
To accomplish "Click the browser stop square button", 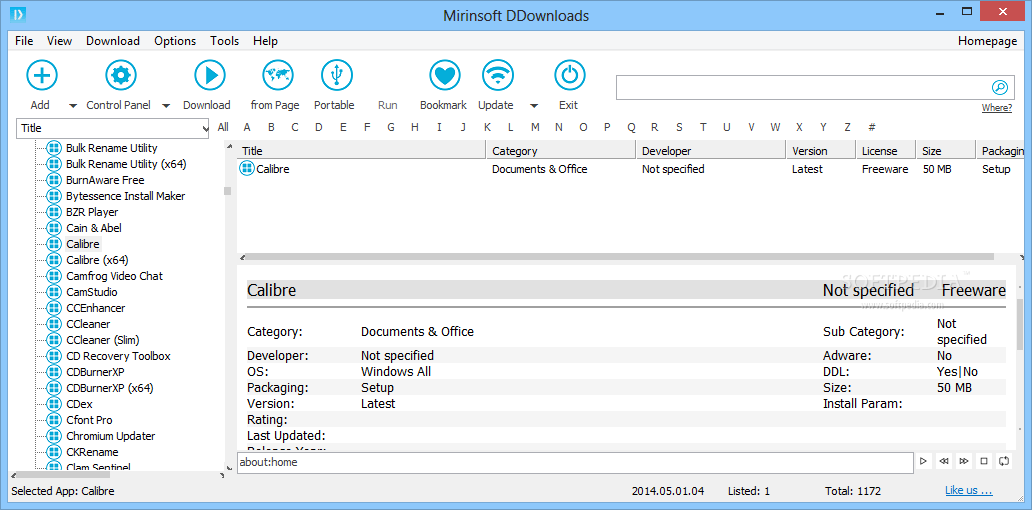I will pyautogui.click(x=984, y=461).
